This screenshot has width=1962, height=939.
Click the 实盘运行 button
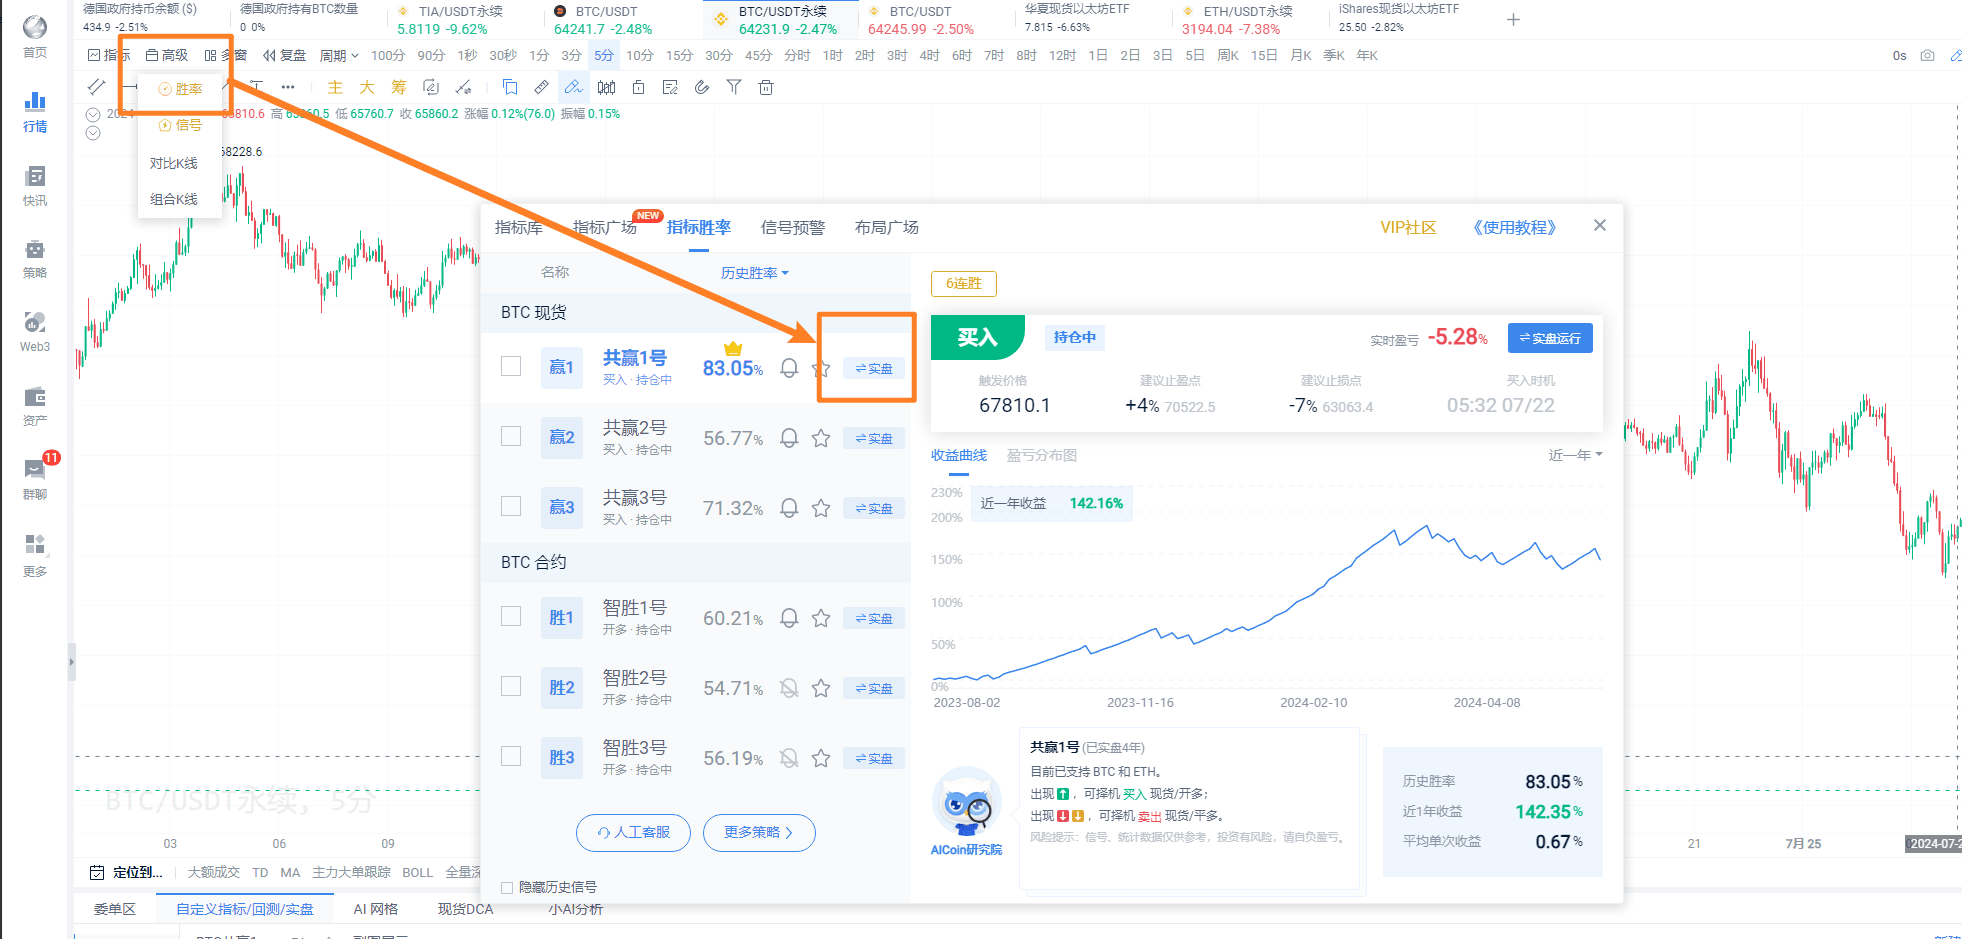[1550, 338]
